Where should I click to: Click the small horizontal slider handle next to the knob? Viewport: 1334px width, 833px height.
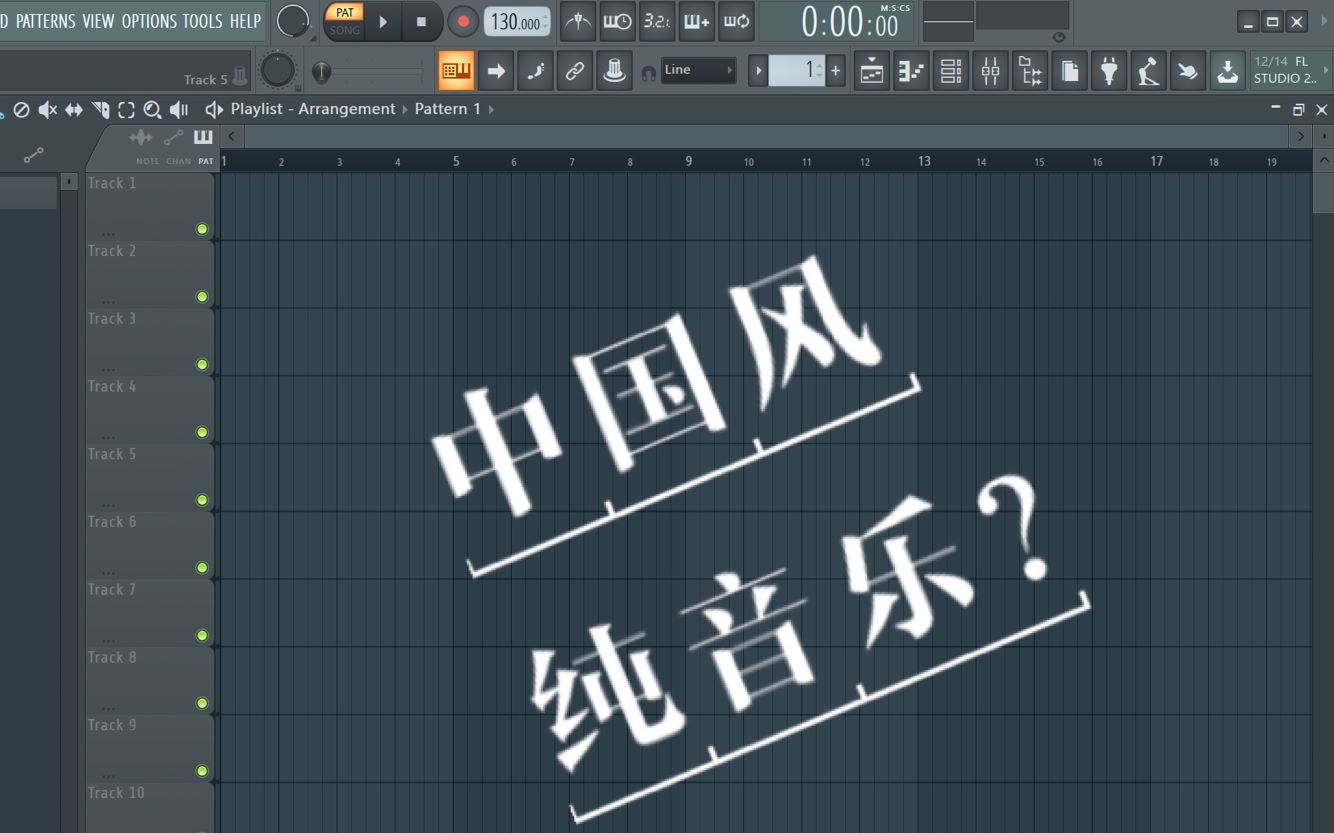tap(321, 72)
